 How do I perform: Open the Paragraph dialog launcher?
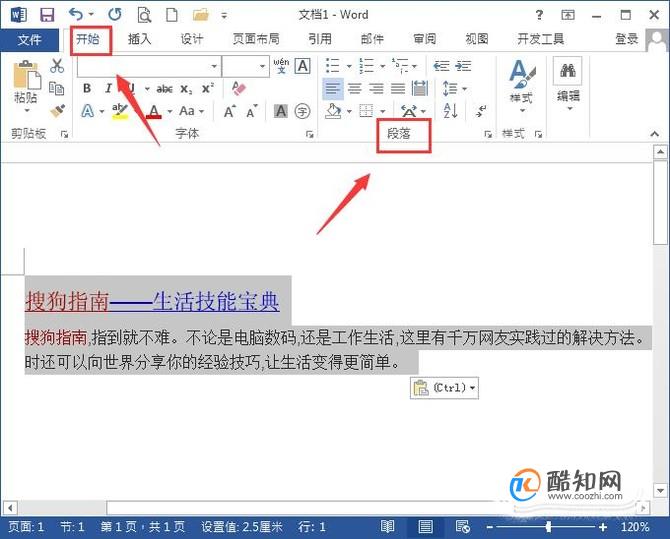tap(488, 135)
